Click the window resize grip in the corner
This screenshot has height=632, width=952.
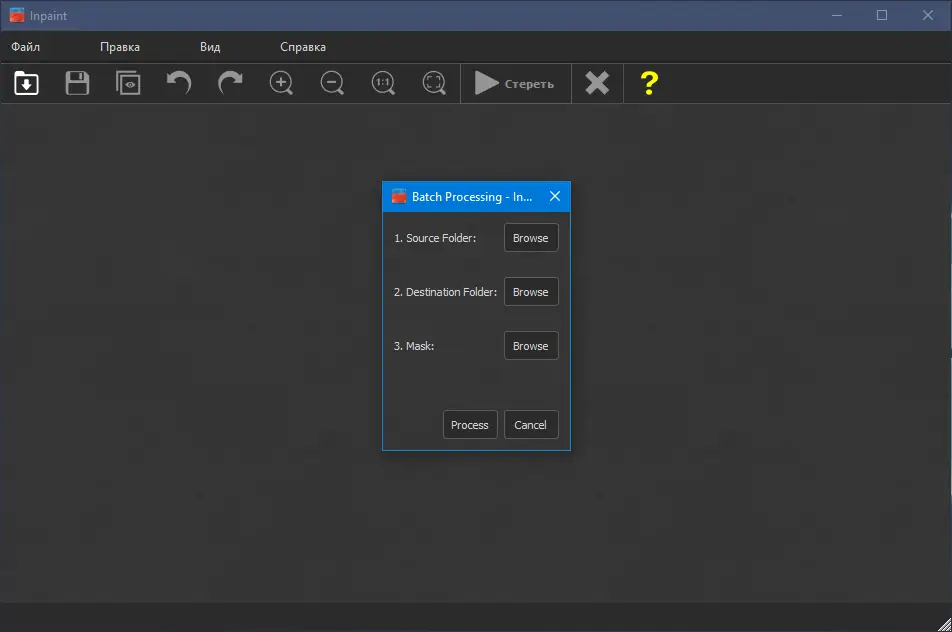point(944,624)
